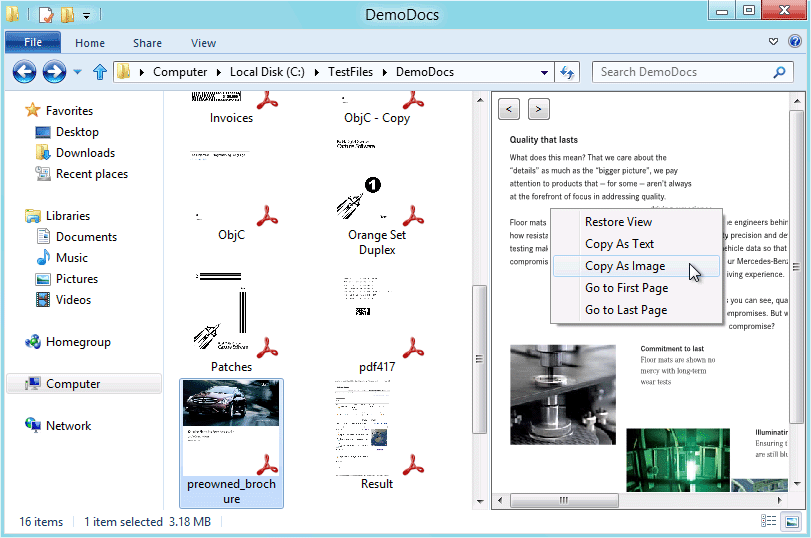Click the window folder icon in title bar
This screenshot has height=538, width=811.
click(13, 14)
